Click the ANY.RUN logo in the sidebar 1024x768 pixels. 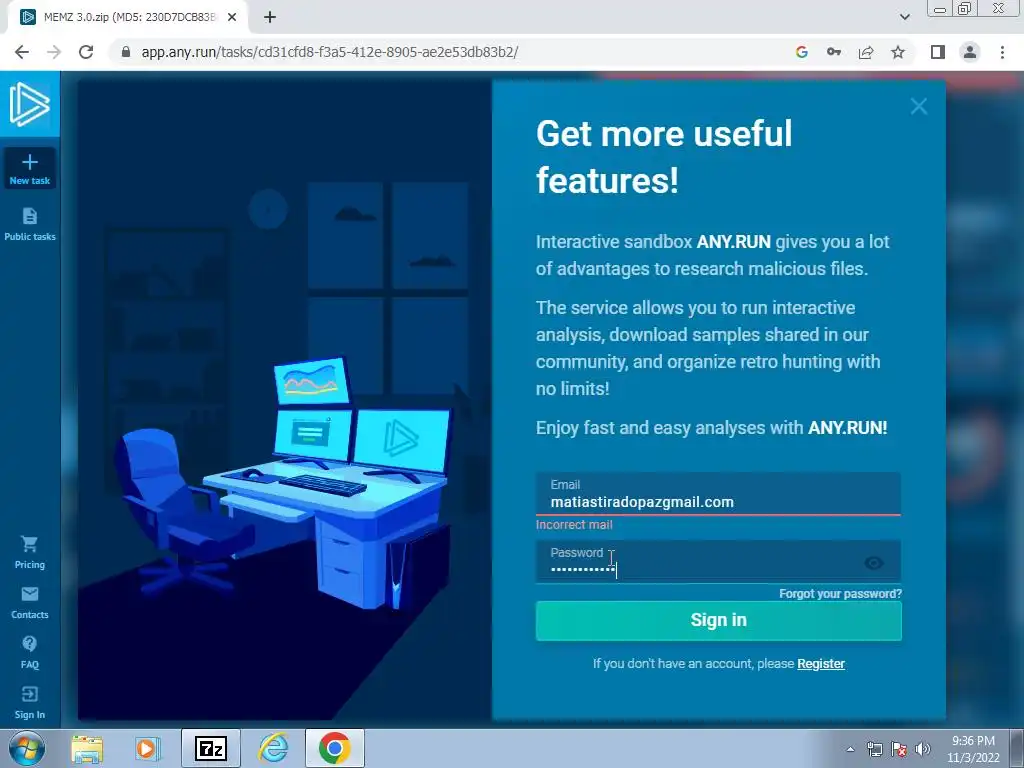[x=29, y=104]
